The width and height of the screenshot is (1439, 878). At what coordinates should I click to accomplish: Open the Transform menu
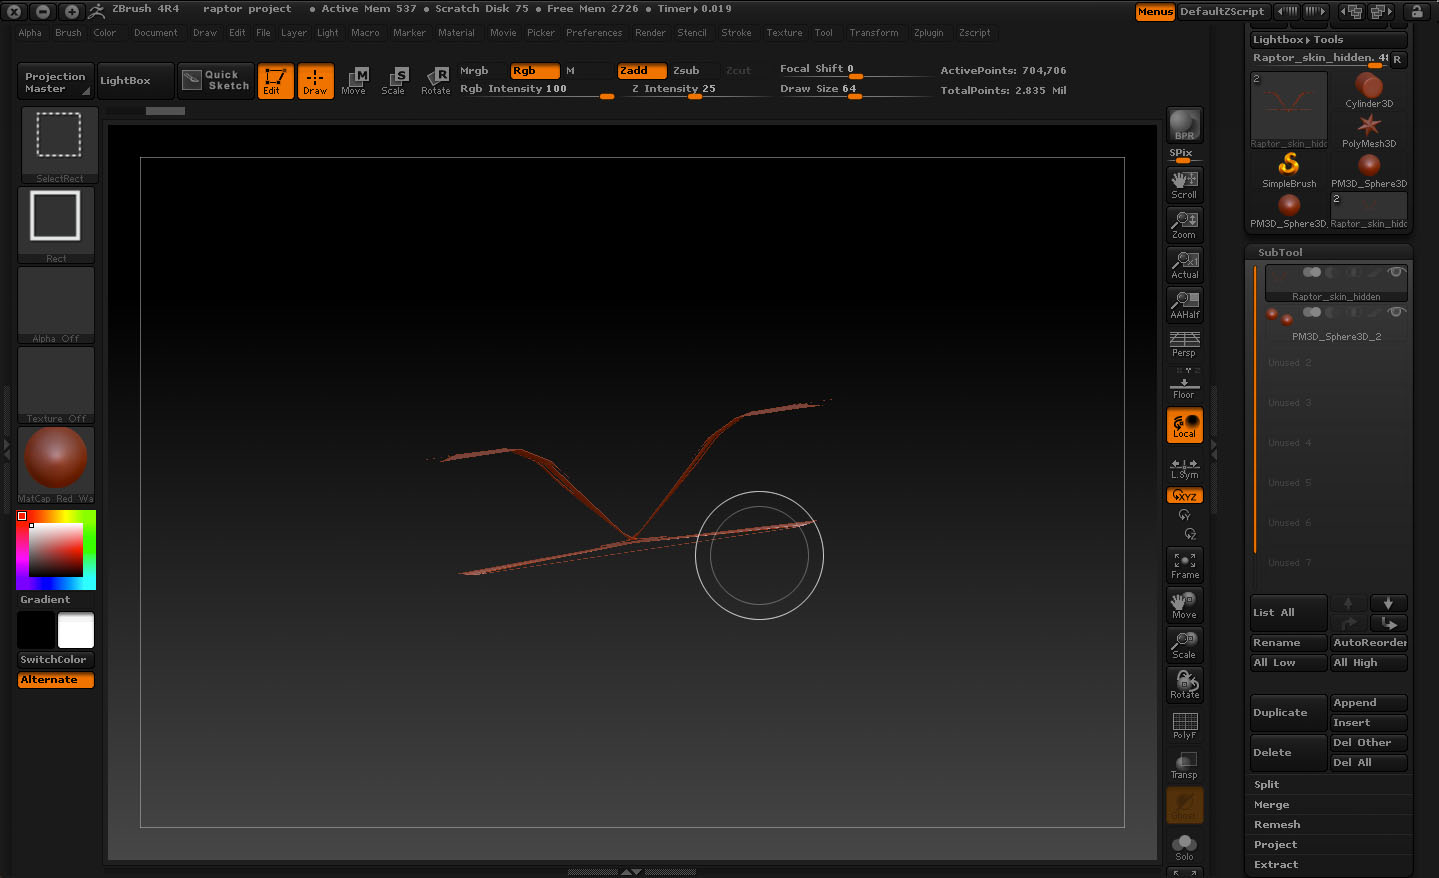point(874,32)
